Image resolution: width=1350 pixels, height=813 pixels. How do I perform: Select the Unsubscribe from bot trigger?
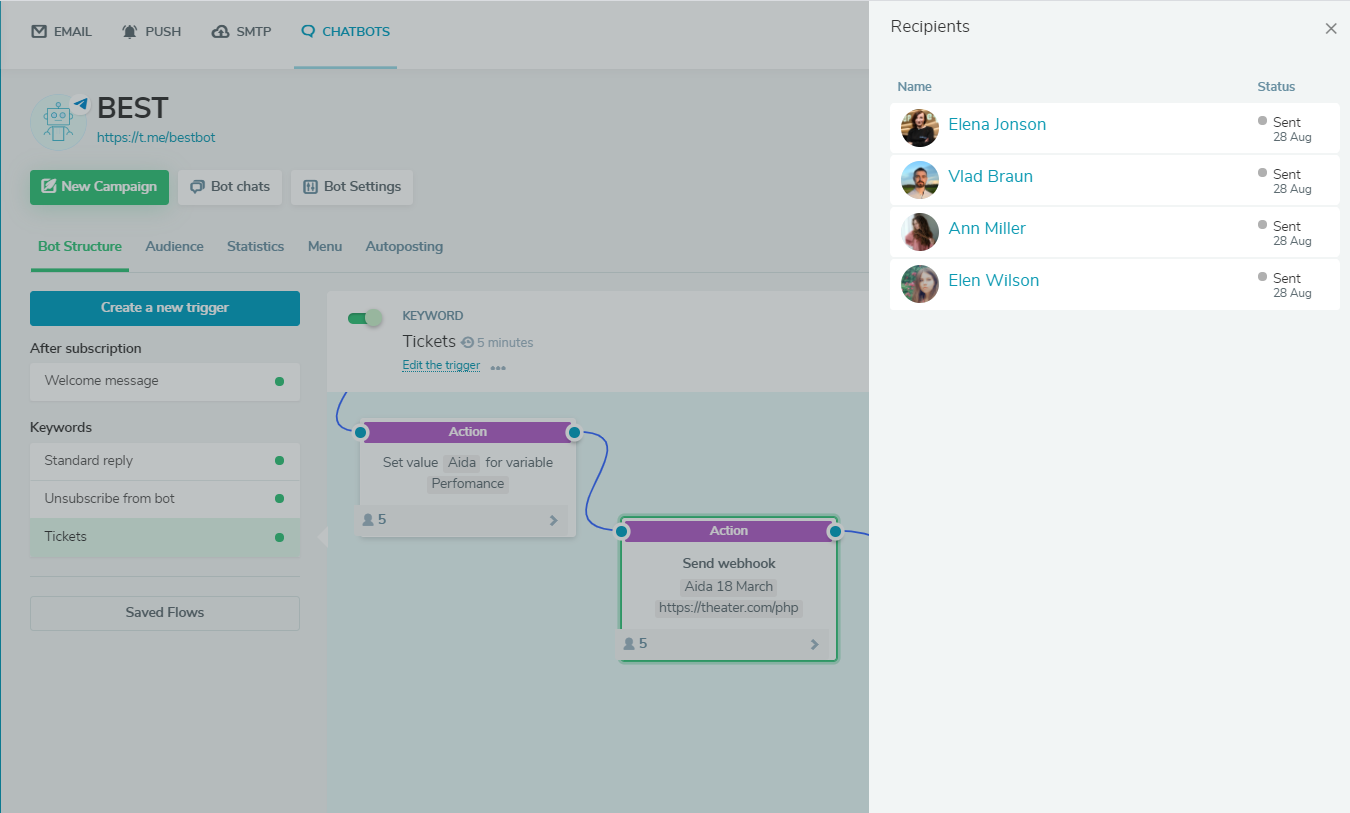tap(165, 498)
